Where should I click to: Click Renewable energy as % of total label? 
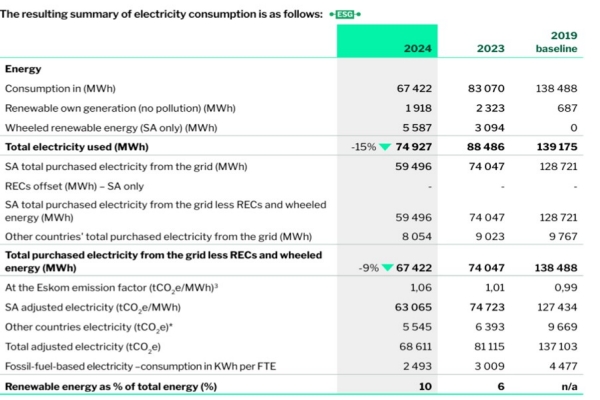(111, 385)
